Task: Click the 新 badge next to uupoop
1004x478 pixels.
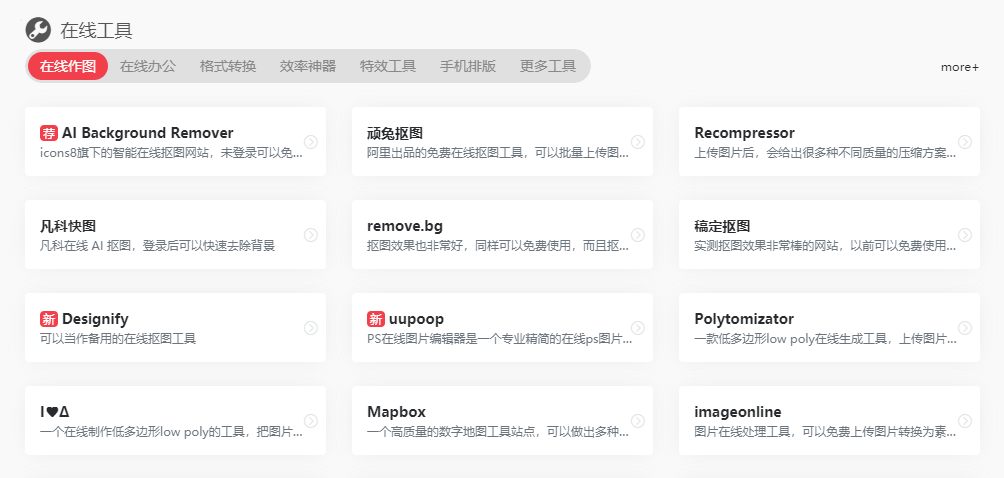Action: coord(376,319)
